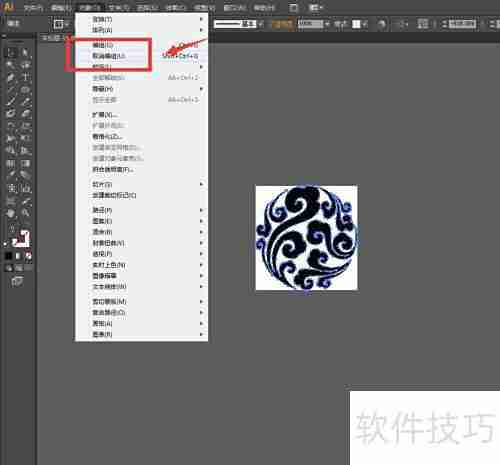Select the Paintbrush tool
This screenshot has width=500, height=465.
11,102
